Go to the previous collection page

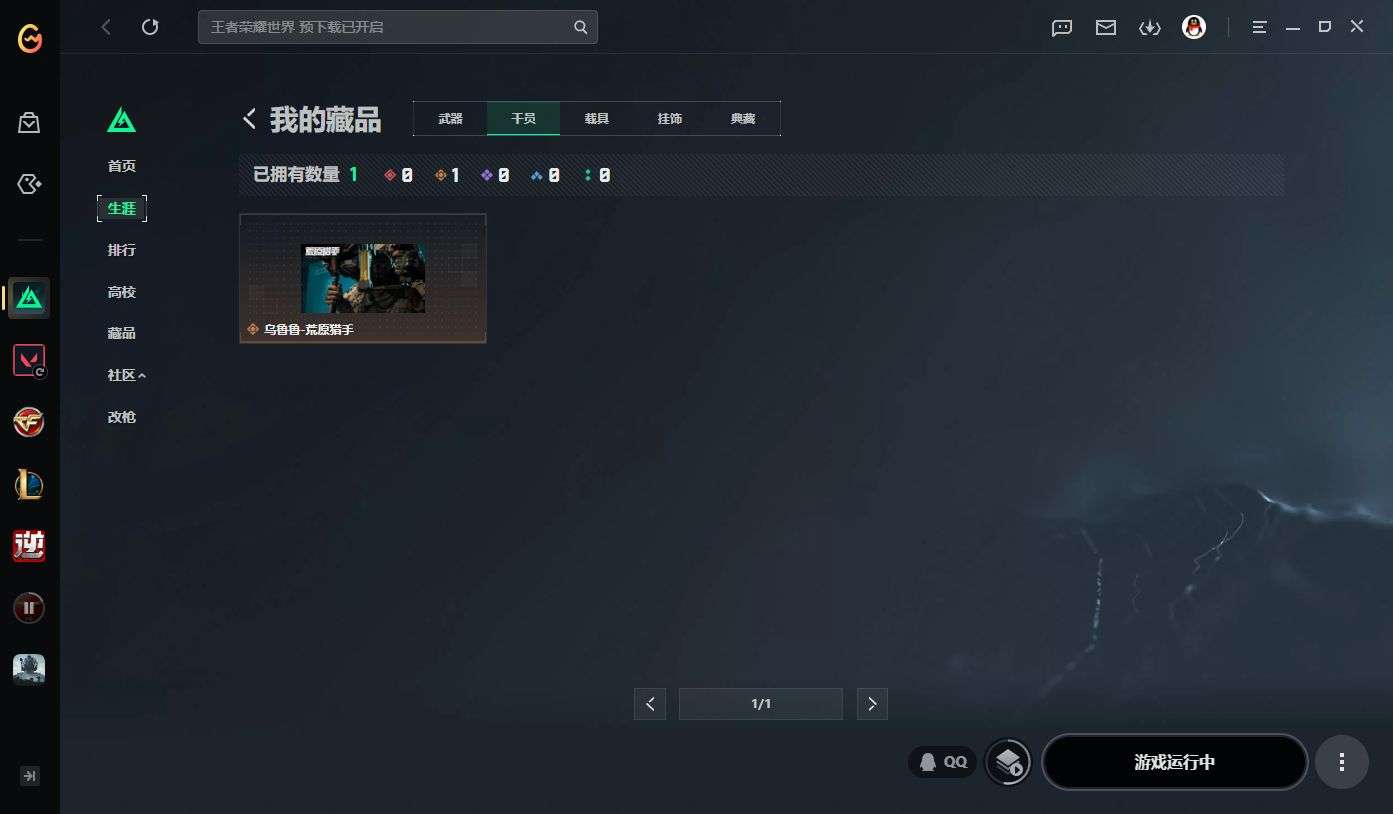coord(650,704)
